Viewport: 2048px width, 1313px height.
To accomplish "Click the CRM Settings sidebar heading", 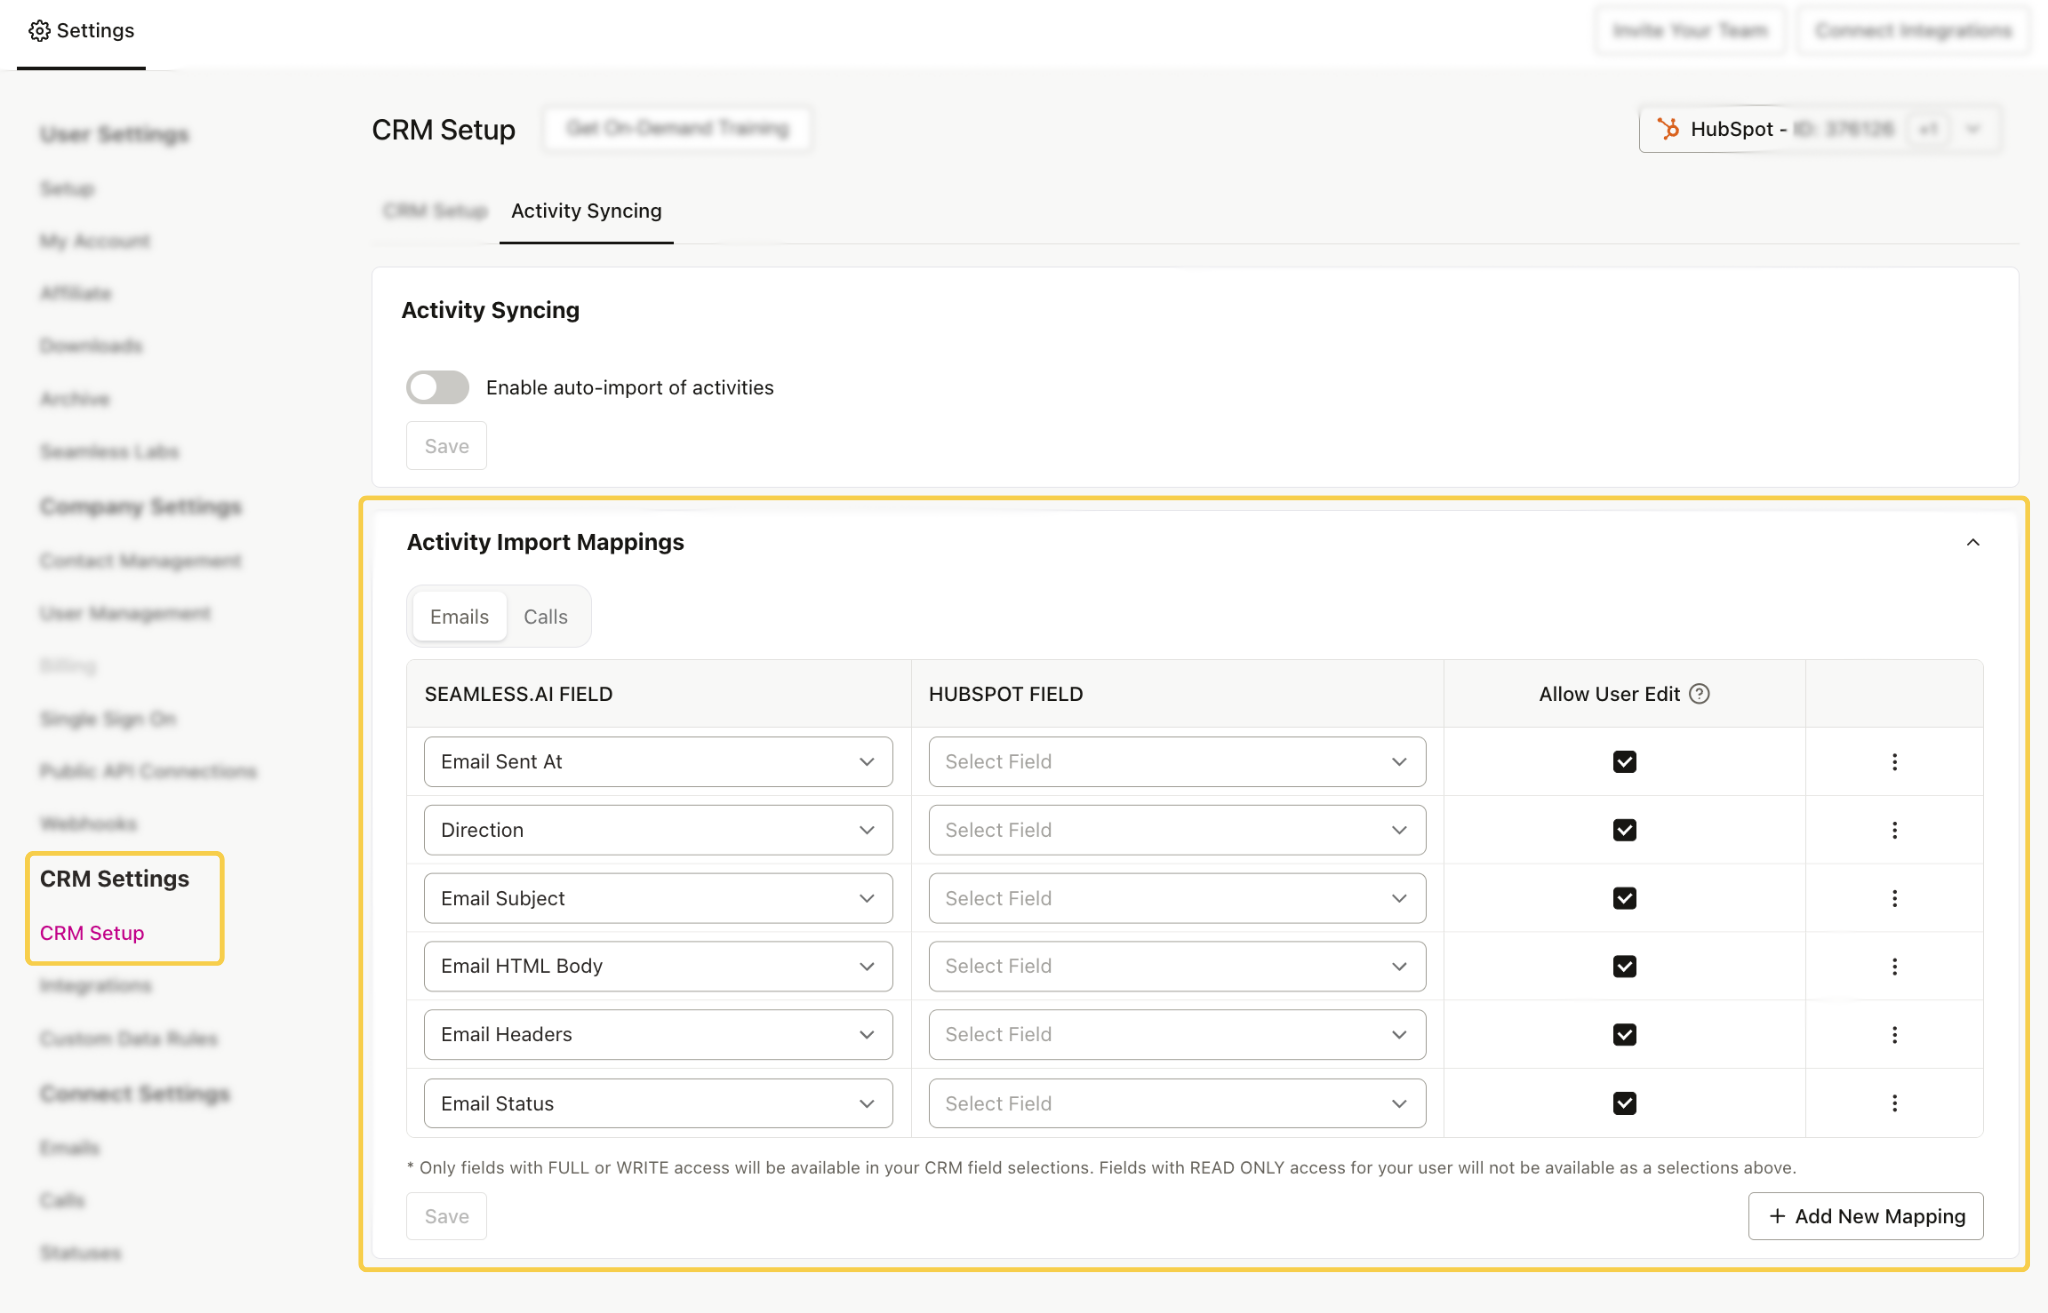I will 114,879.
